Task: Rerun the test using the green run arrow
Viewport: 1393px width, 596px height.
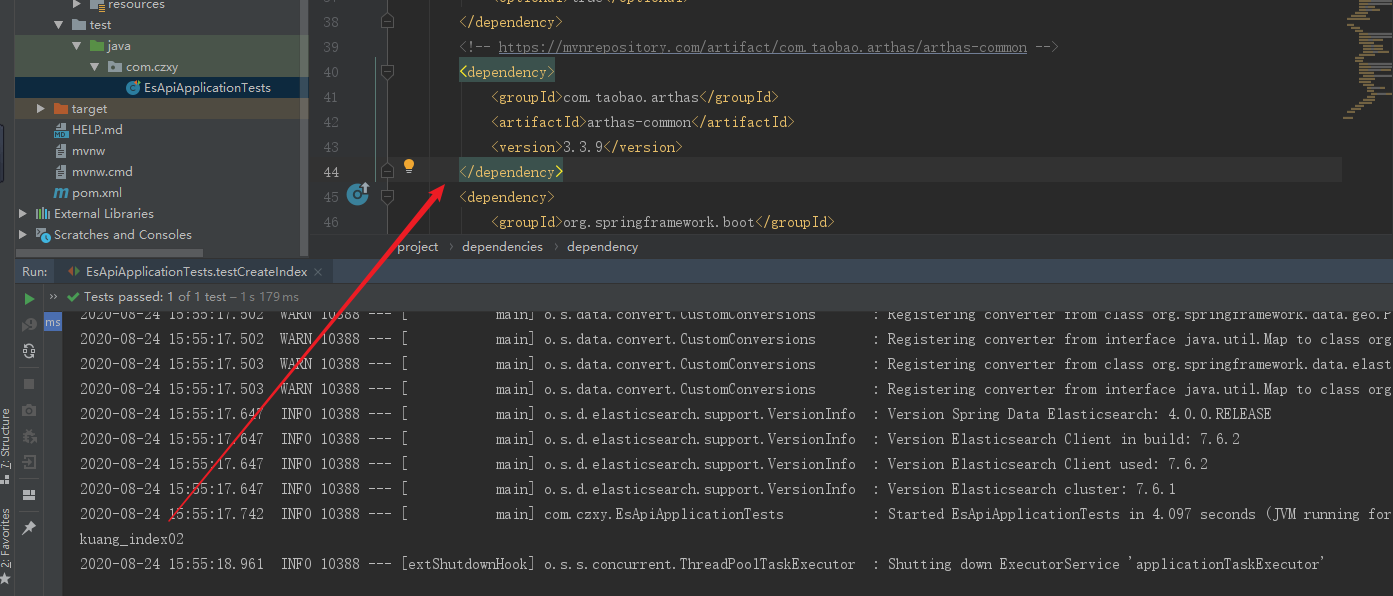Action: tap(29, 297)
